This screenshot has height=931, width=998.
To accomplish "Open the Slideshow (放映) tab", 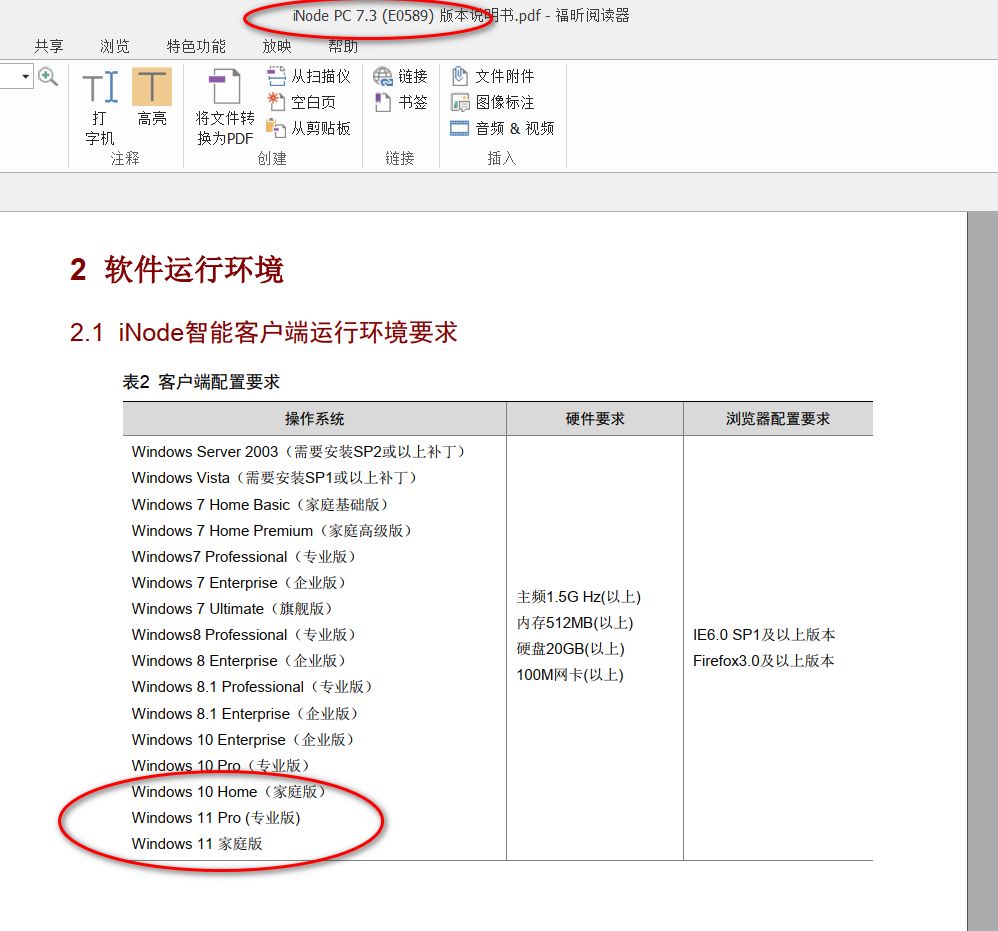I will tap(277, 46).
